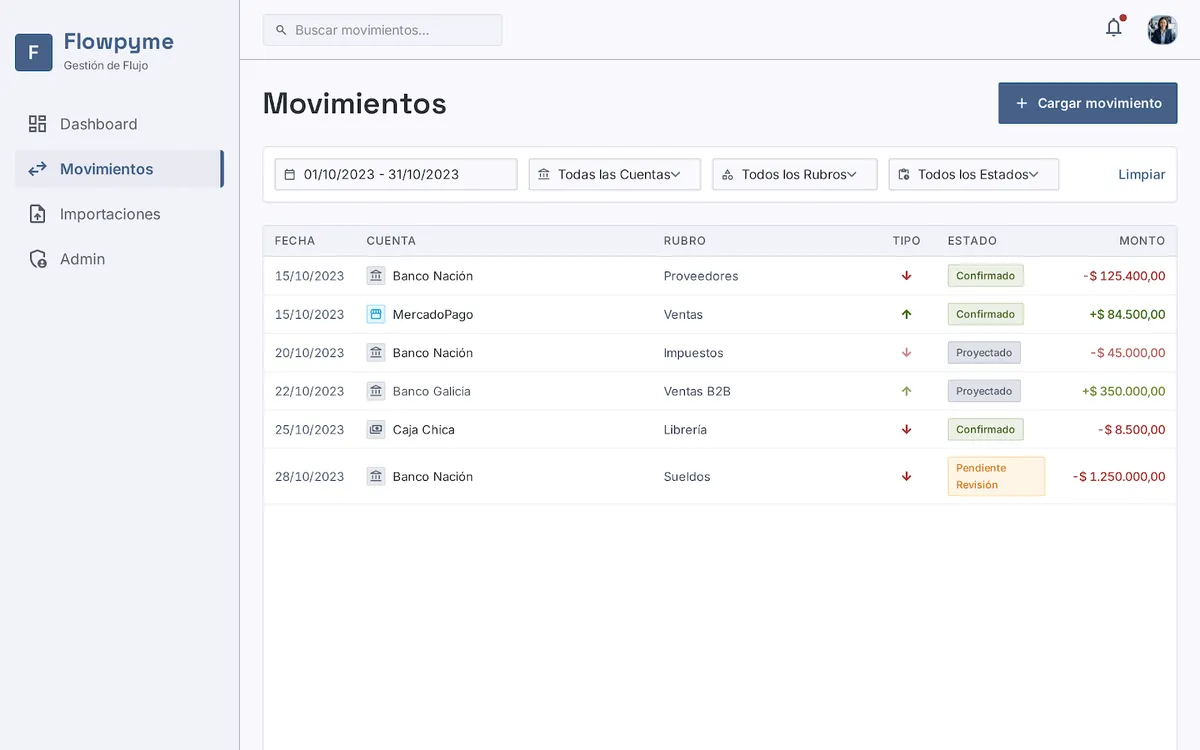The width and height of the screenshot is (1200, 750).
Task: Click the down arrow in Proveedores row
Action: (907, 276)
